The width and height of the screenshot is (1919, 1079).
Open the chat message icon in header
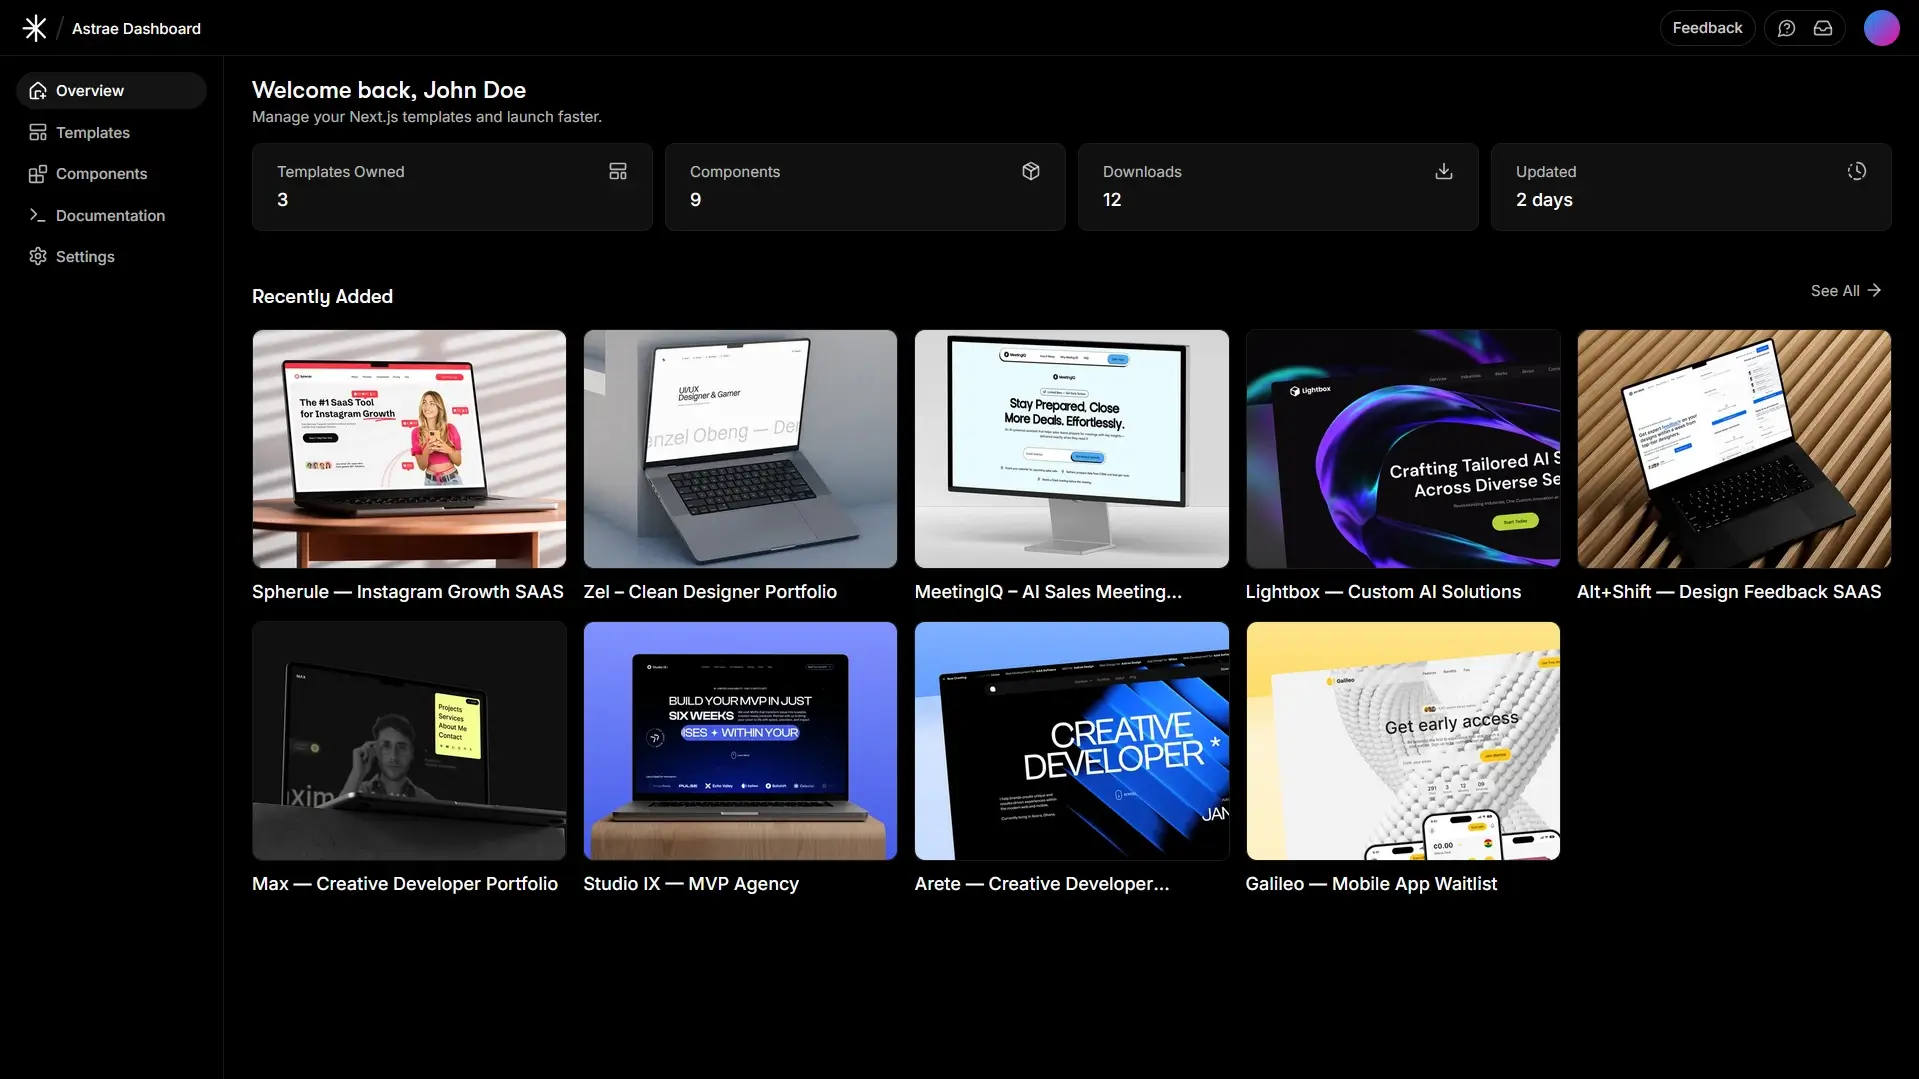[x=1786, y=28]
